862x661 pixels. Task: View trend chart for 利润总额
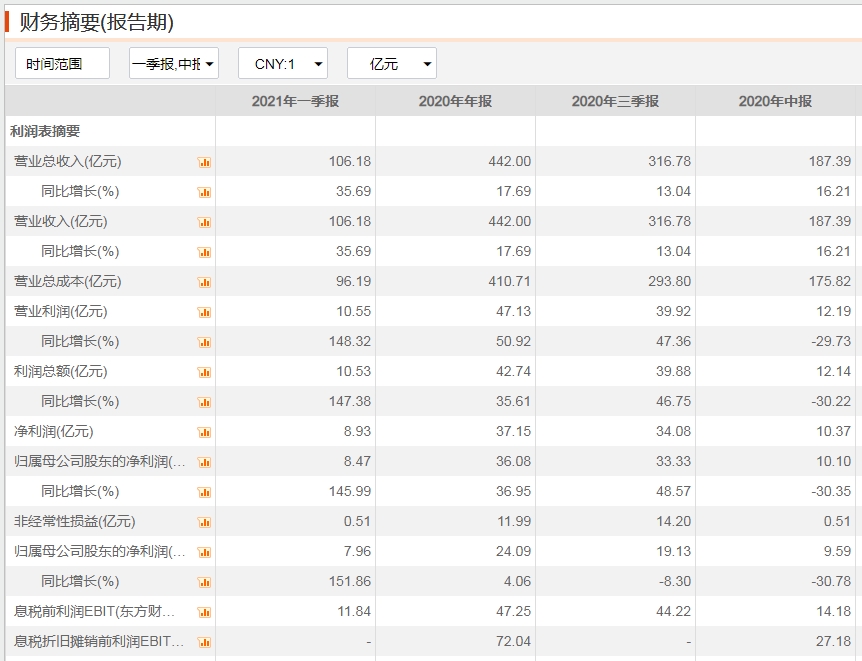pyautogui.click(x=204, y=372)
